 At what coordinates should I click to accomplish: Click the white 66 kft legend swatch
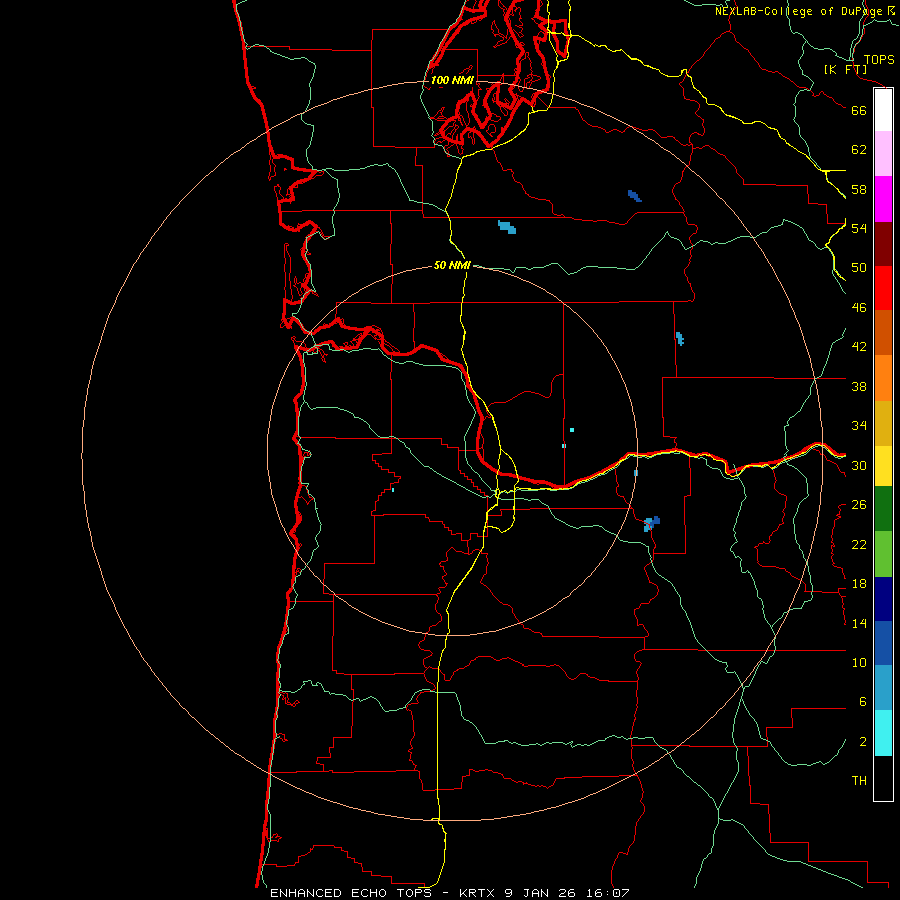(x=883, y=110)
